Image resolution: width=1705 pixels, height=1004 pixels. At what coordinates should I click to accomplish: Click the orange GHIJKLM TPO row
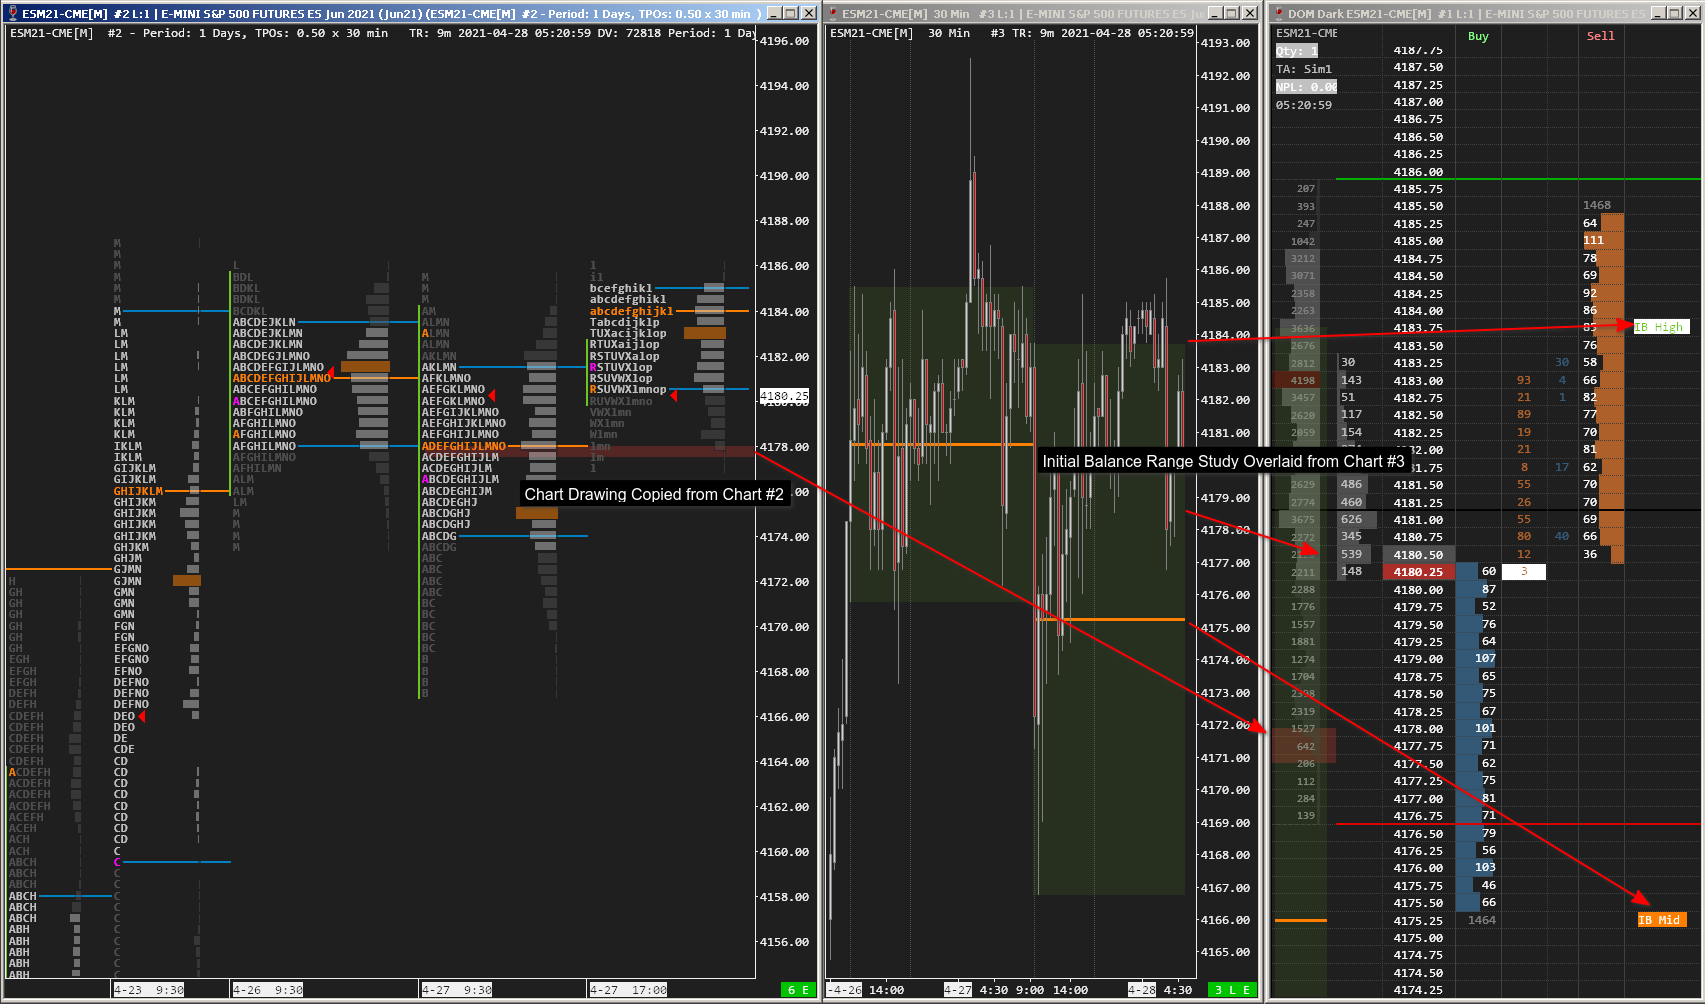click(138, 491)
